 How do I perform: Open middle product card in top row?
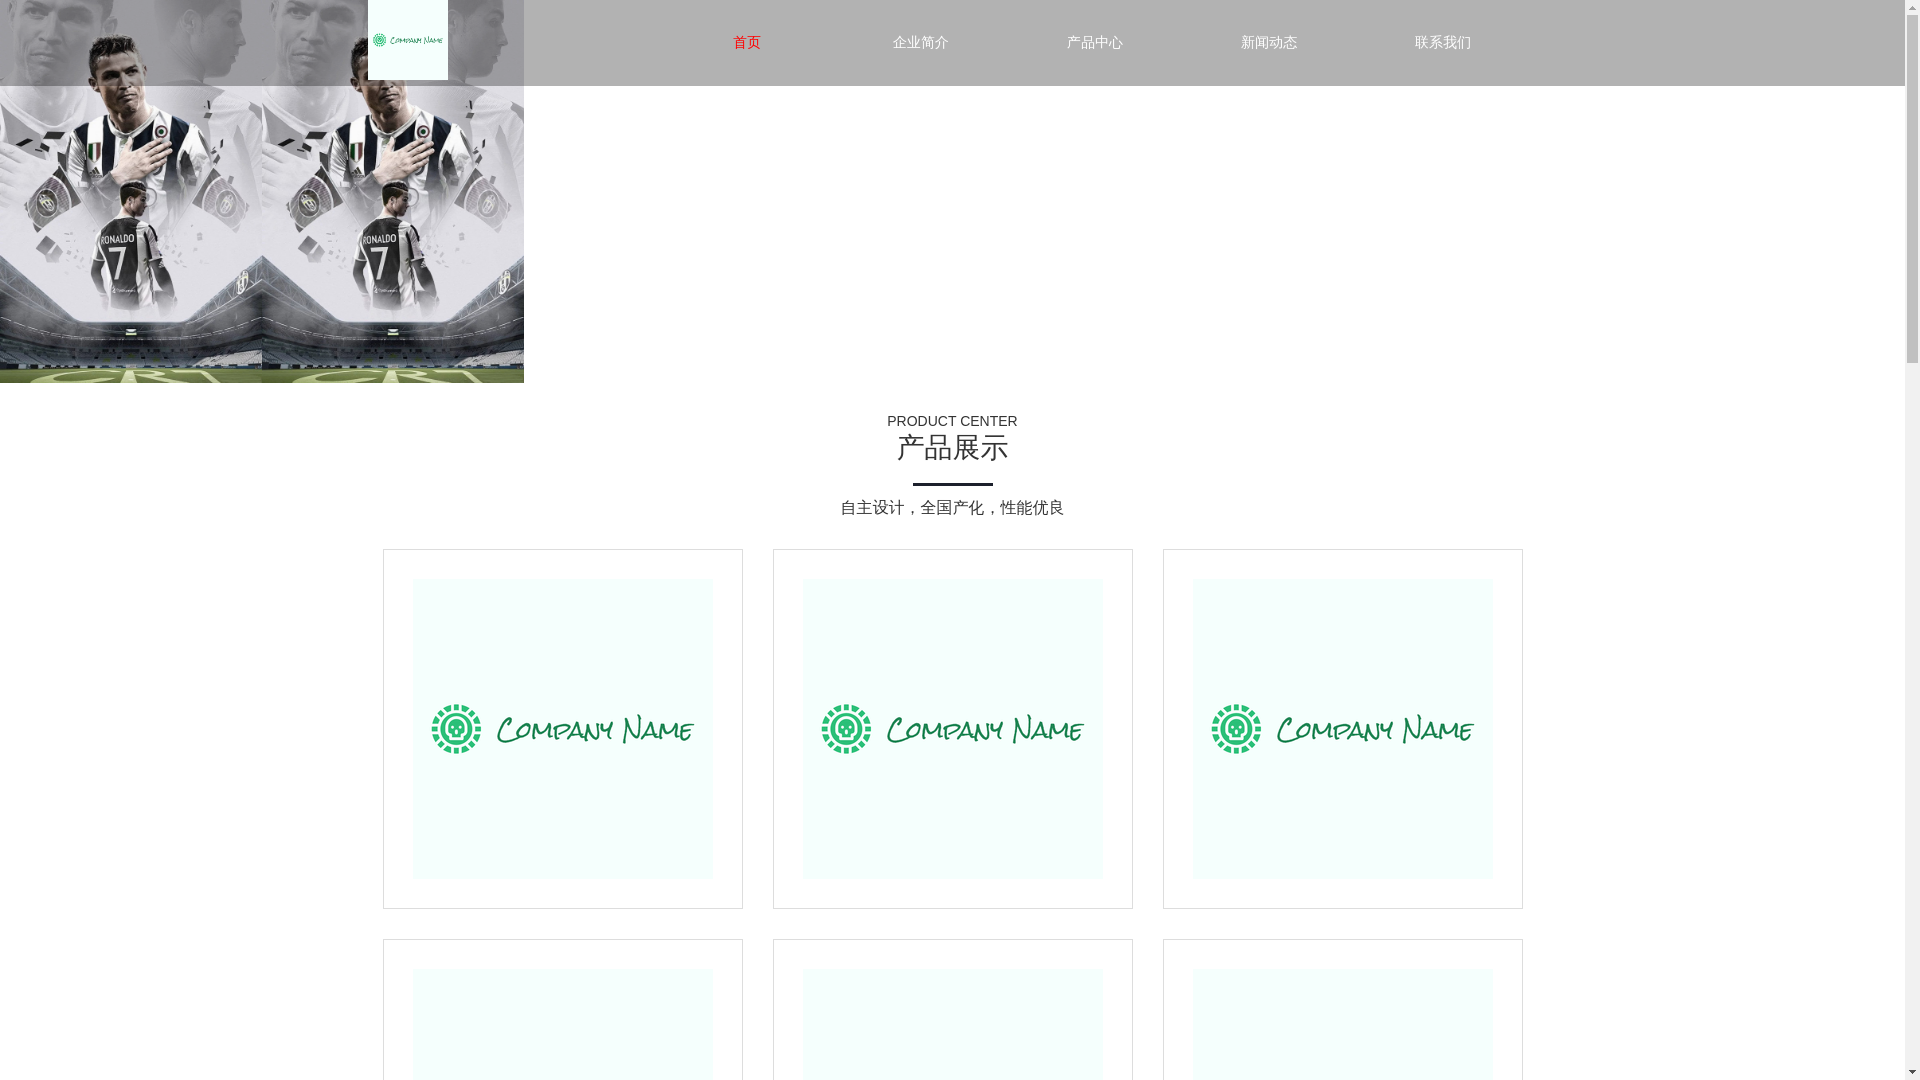click(953, 729)
